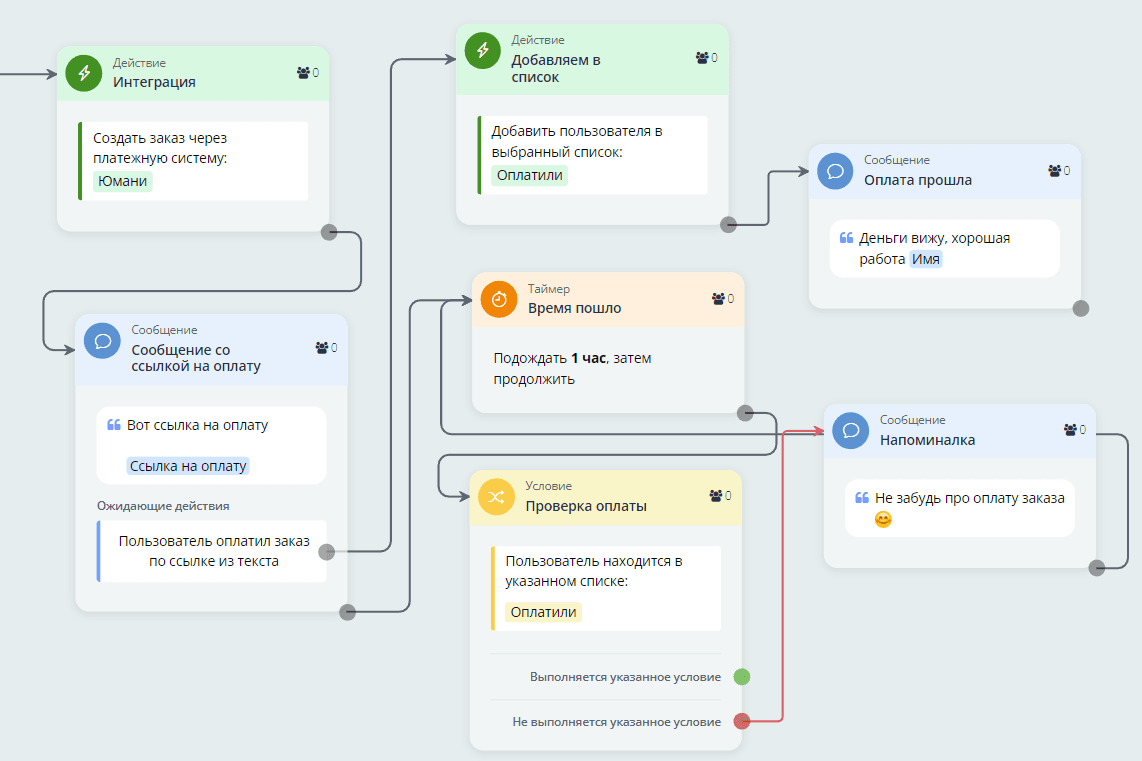Click the green output connector for fulfilled condition

click(741, 677)
